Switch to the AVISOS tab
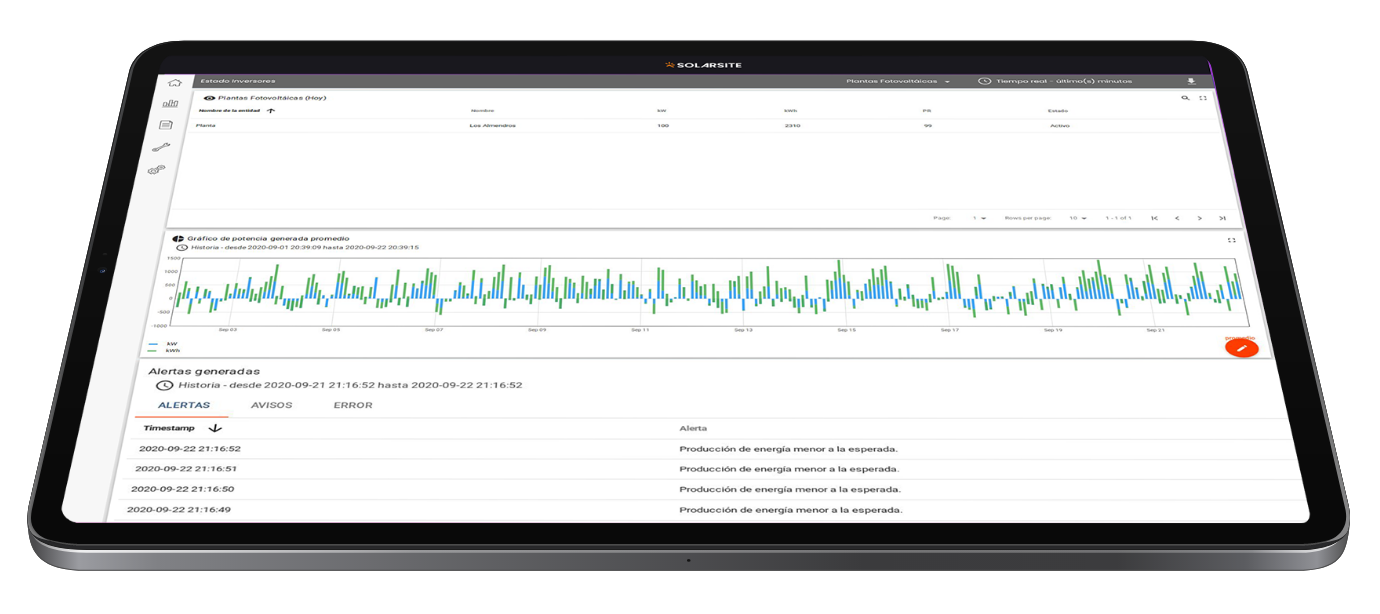1380x614 pixels. [271, 405]
